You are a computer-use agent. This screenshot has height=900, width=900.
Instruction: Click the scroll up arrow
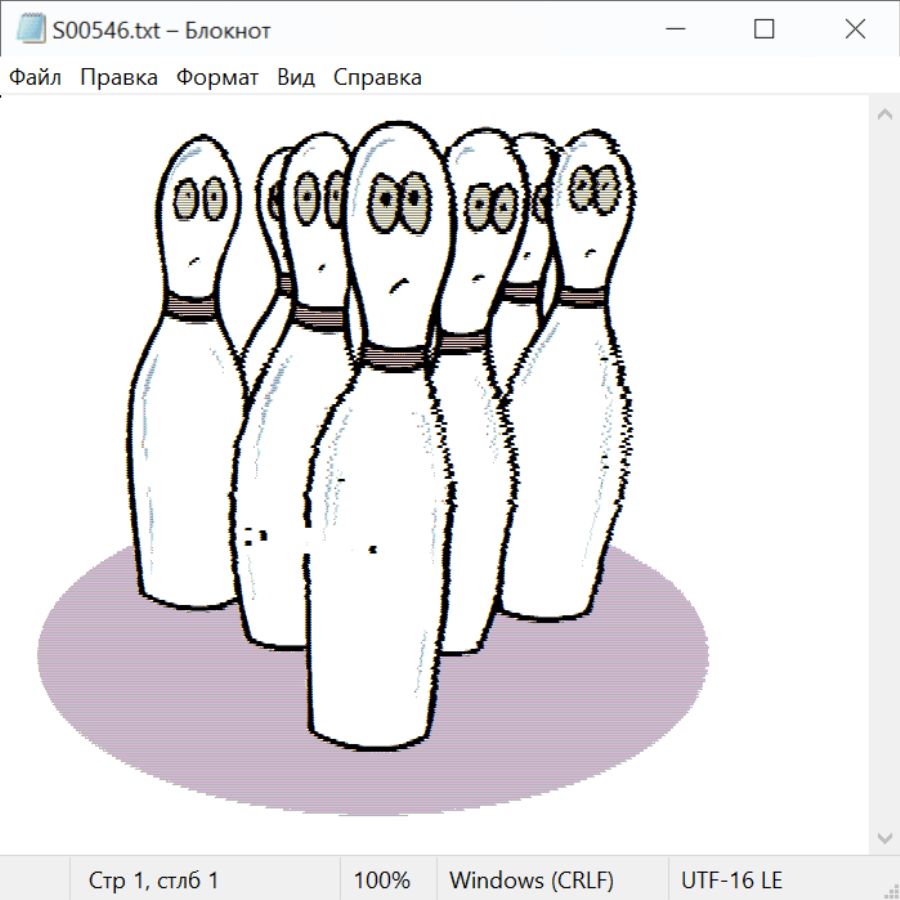click(884, 115)
